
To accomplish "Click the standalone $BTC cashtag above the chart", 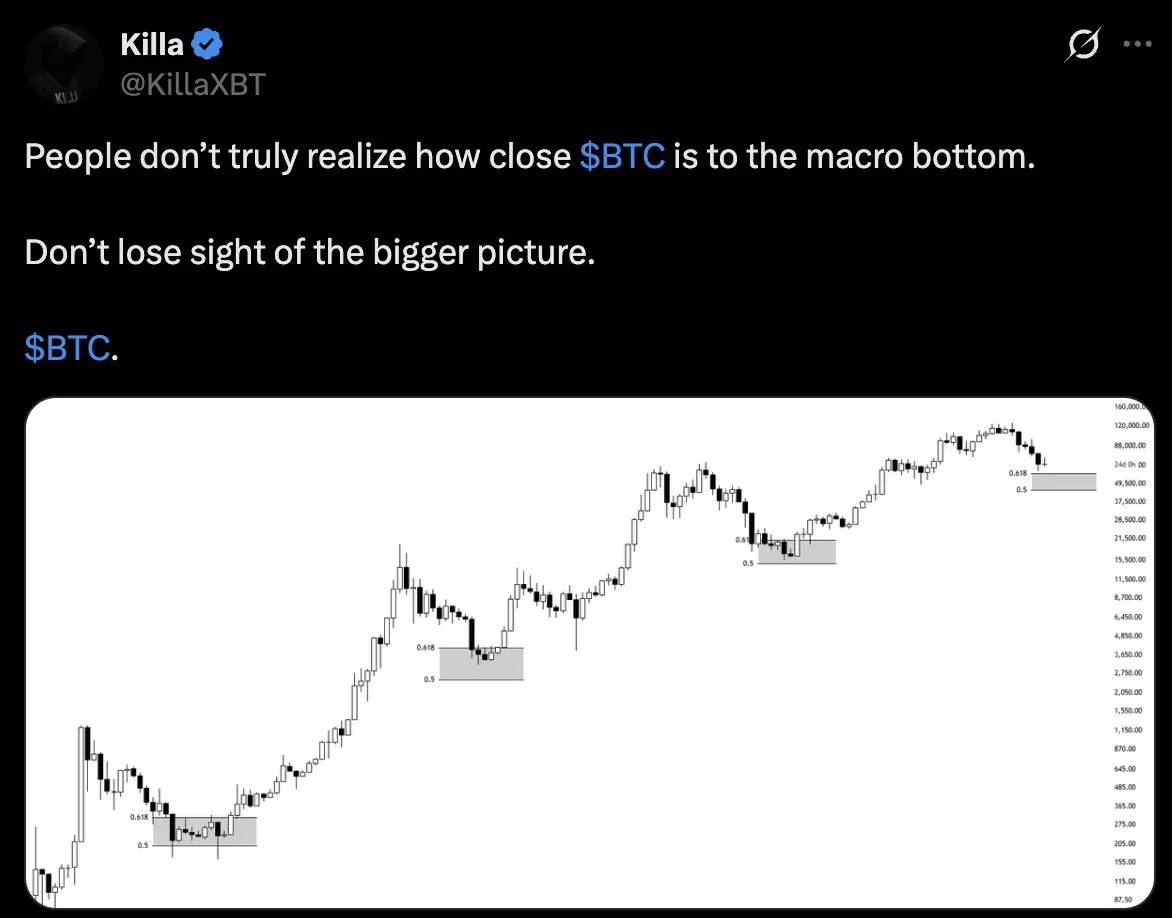I will pos(67,348).
